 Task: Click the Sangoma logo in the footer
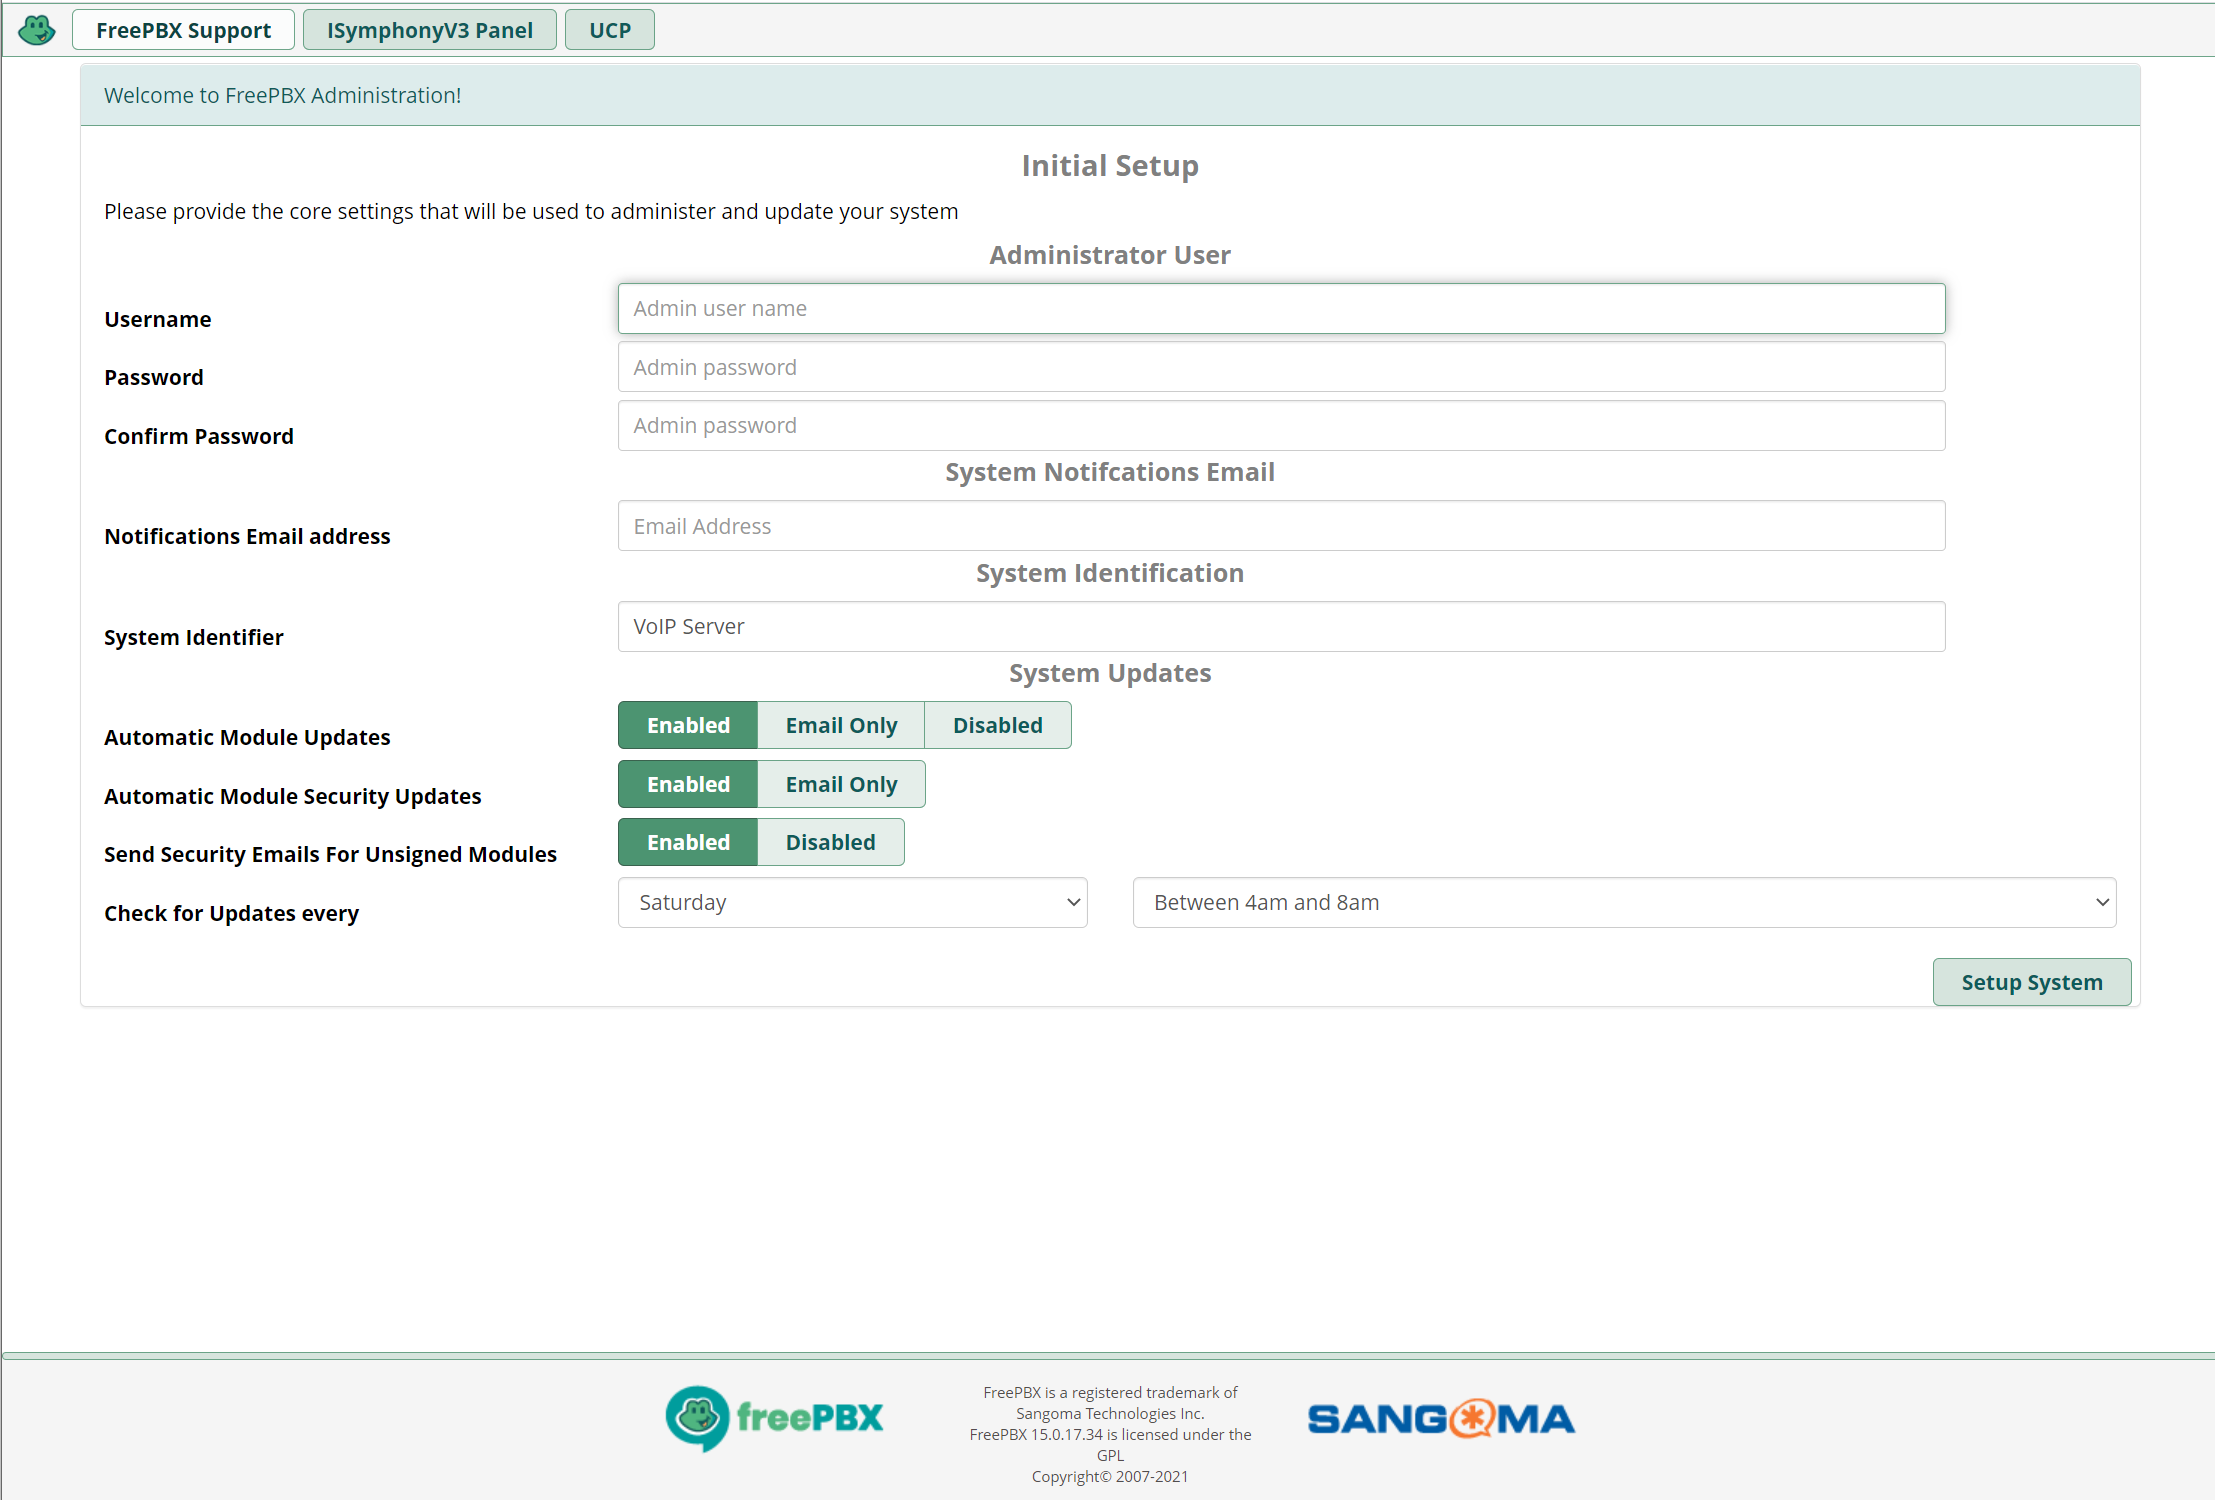coord(1441,1418)
